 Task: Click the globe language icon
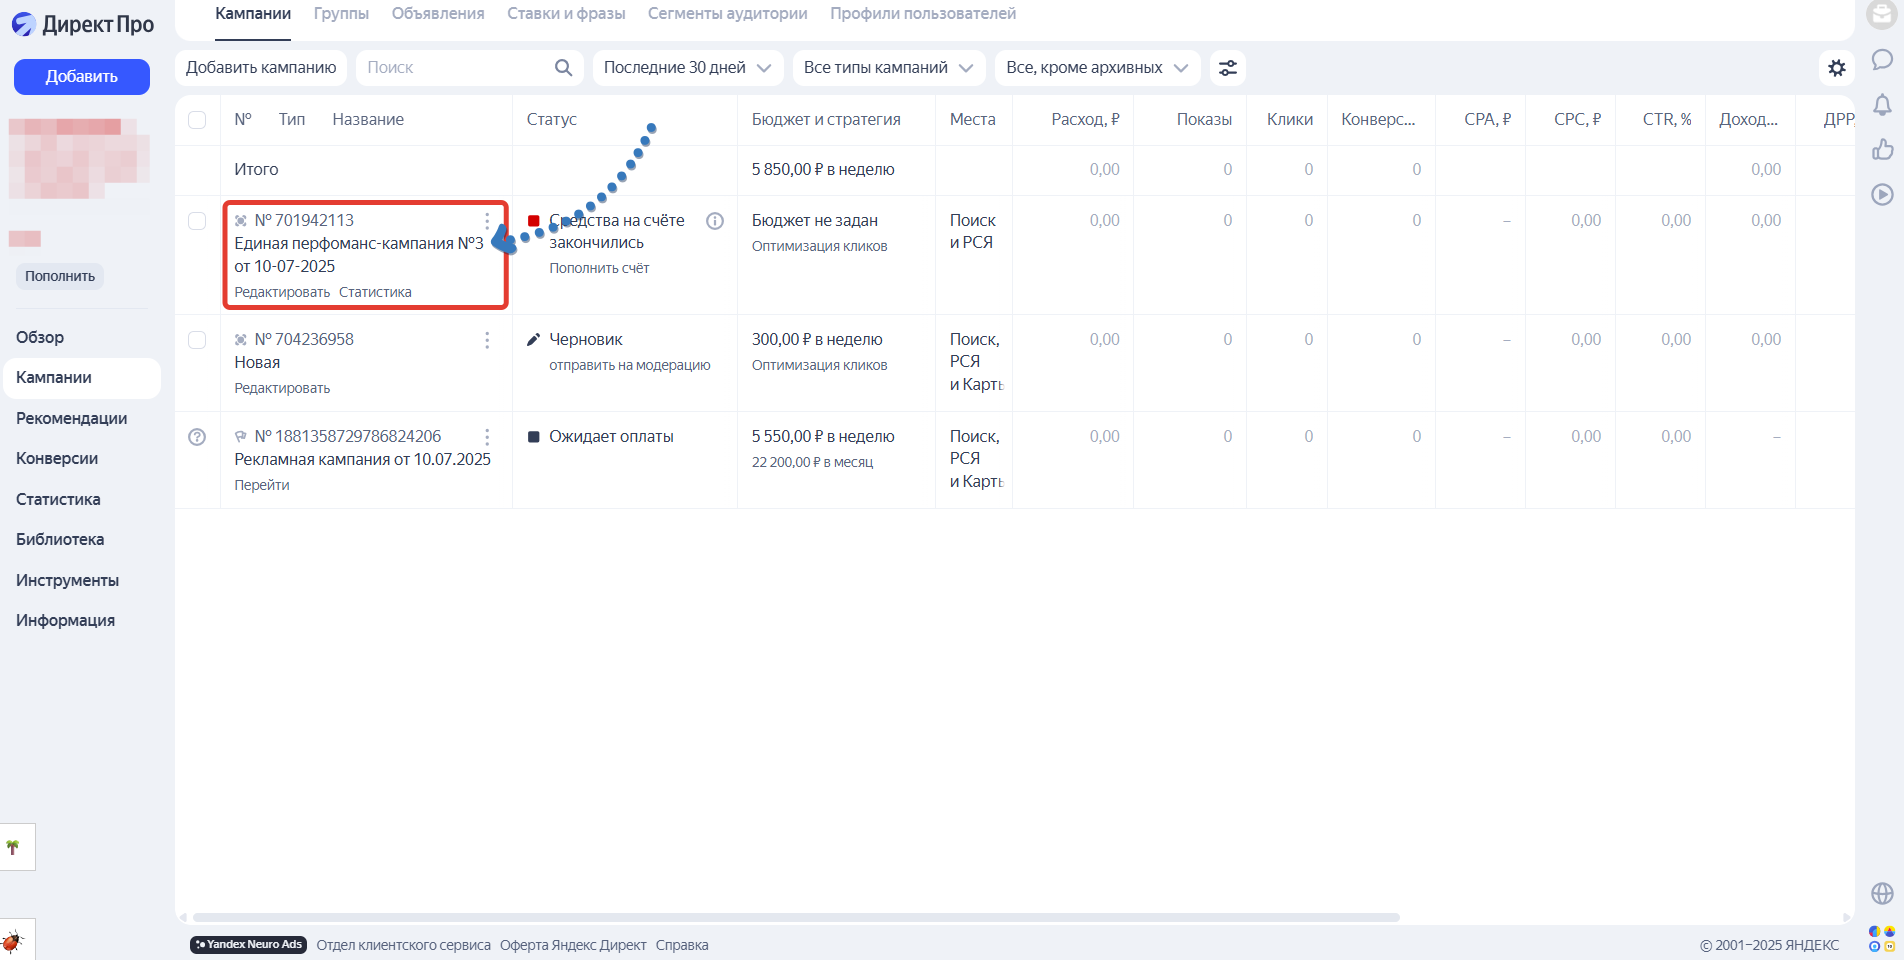click(x=1882, y=893)
